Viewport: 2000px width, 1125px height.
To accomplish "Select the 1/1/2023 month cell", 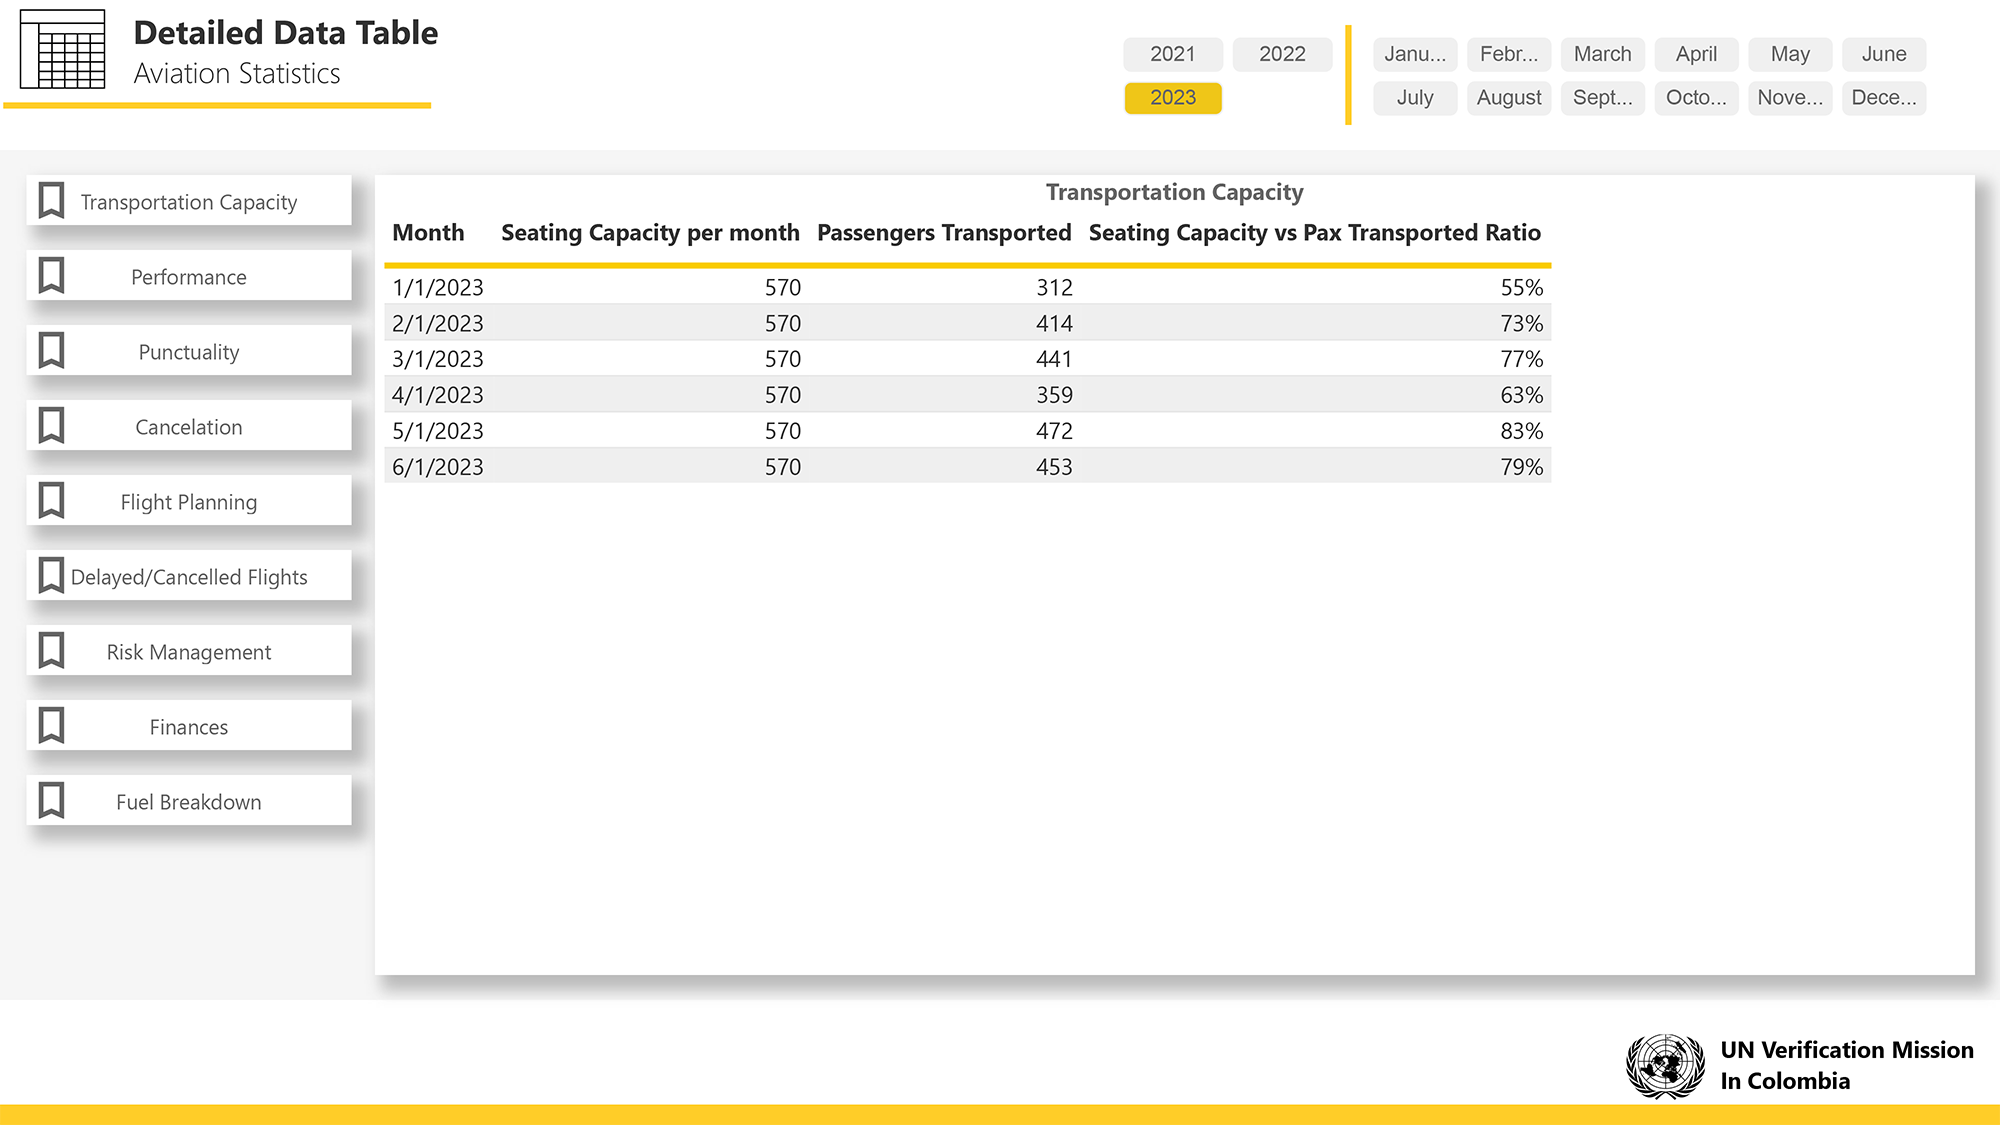I will coord(438,287).
